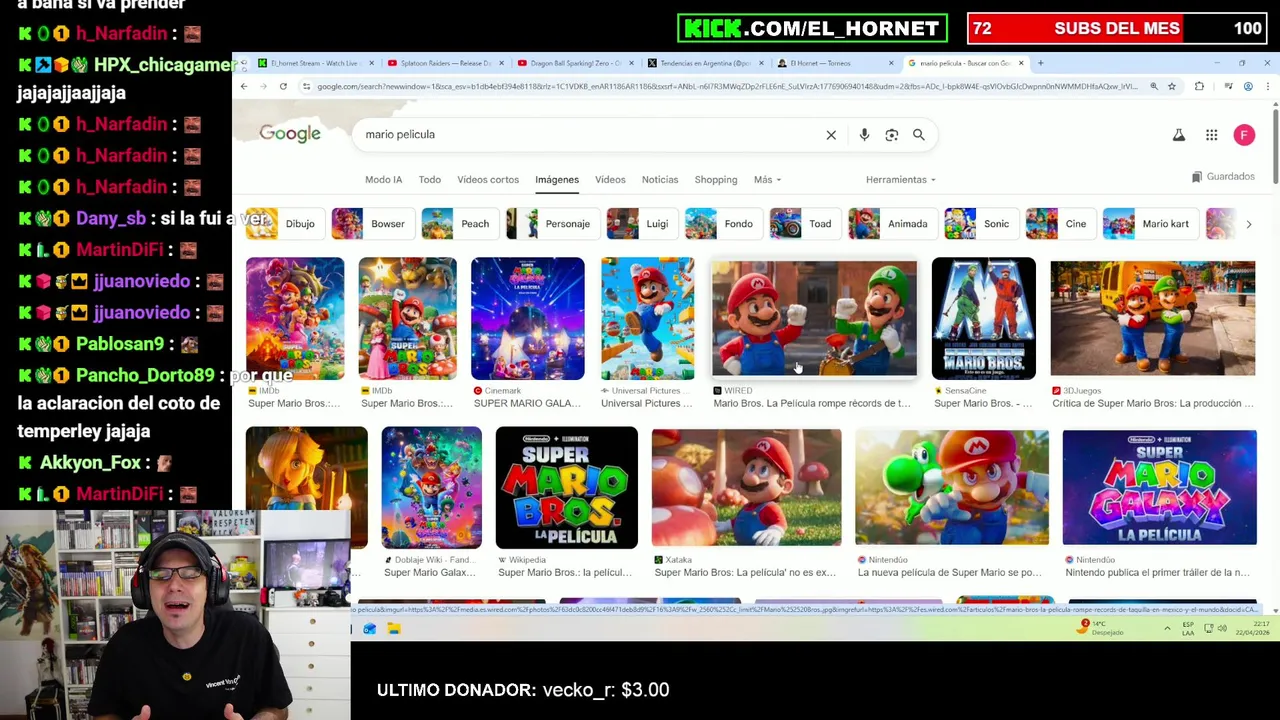Viewport: 1280px width, 720px height.
Task: Filter images by Luigi chip
Action: (641, 224)
